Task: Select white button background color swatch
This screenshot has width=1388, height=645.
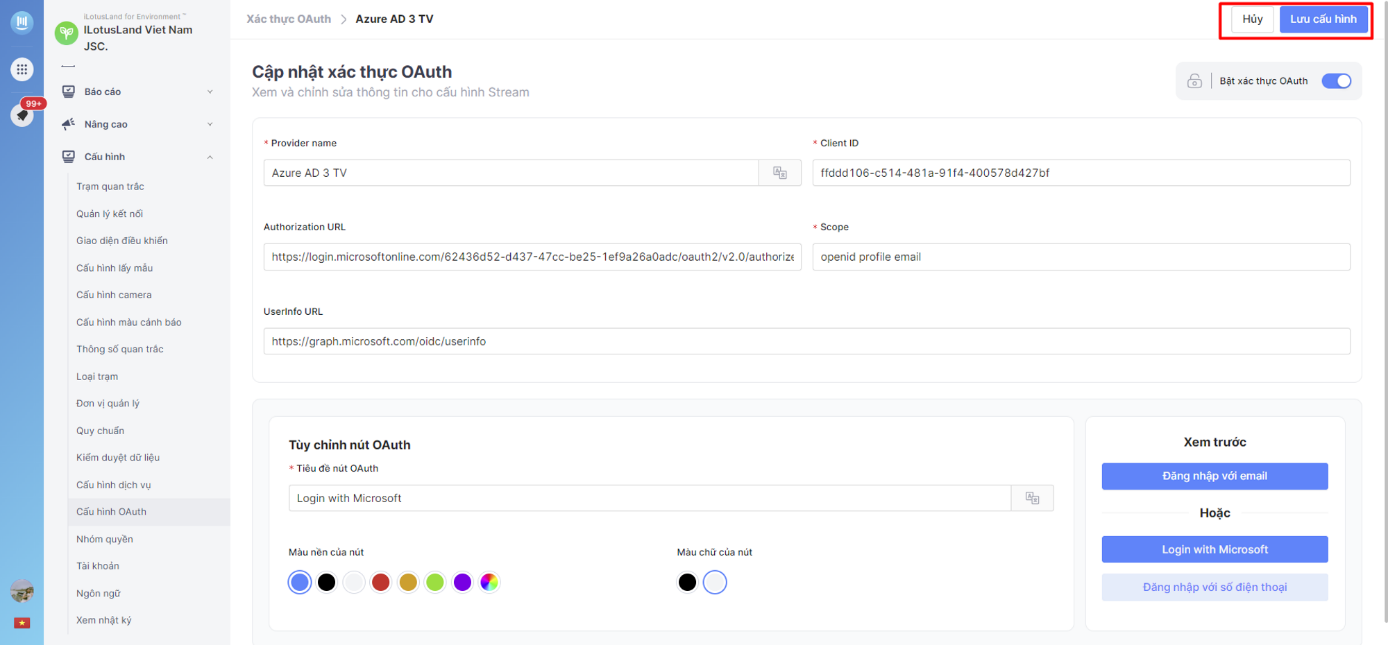Action: (x=354, y=582)
